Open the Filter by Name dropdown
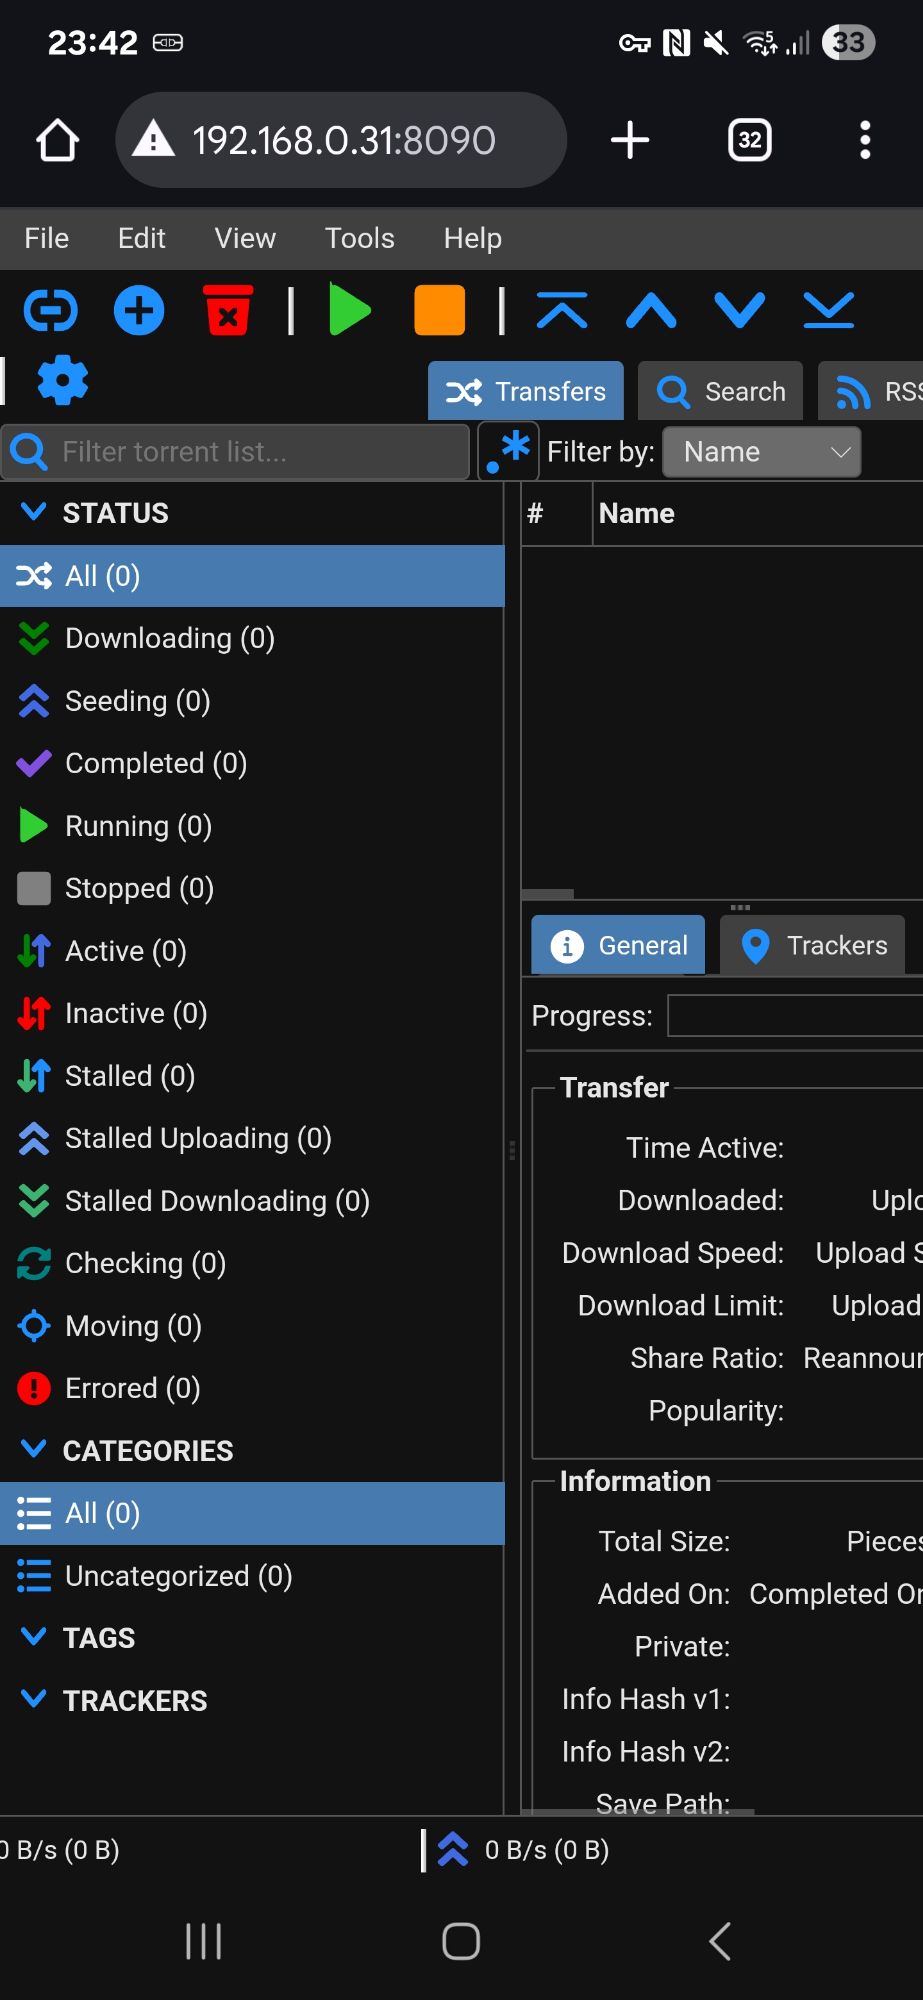 761,452
